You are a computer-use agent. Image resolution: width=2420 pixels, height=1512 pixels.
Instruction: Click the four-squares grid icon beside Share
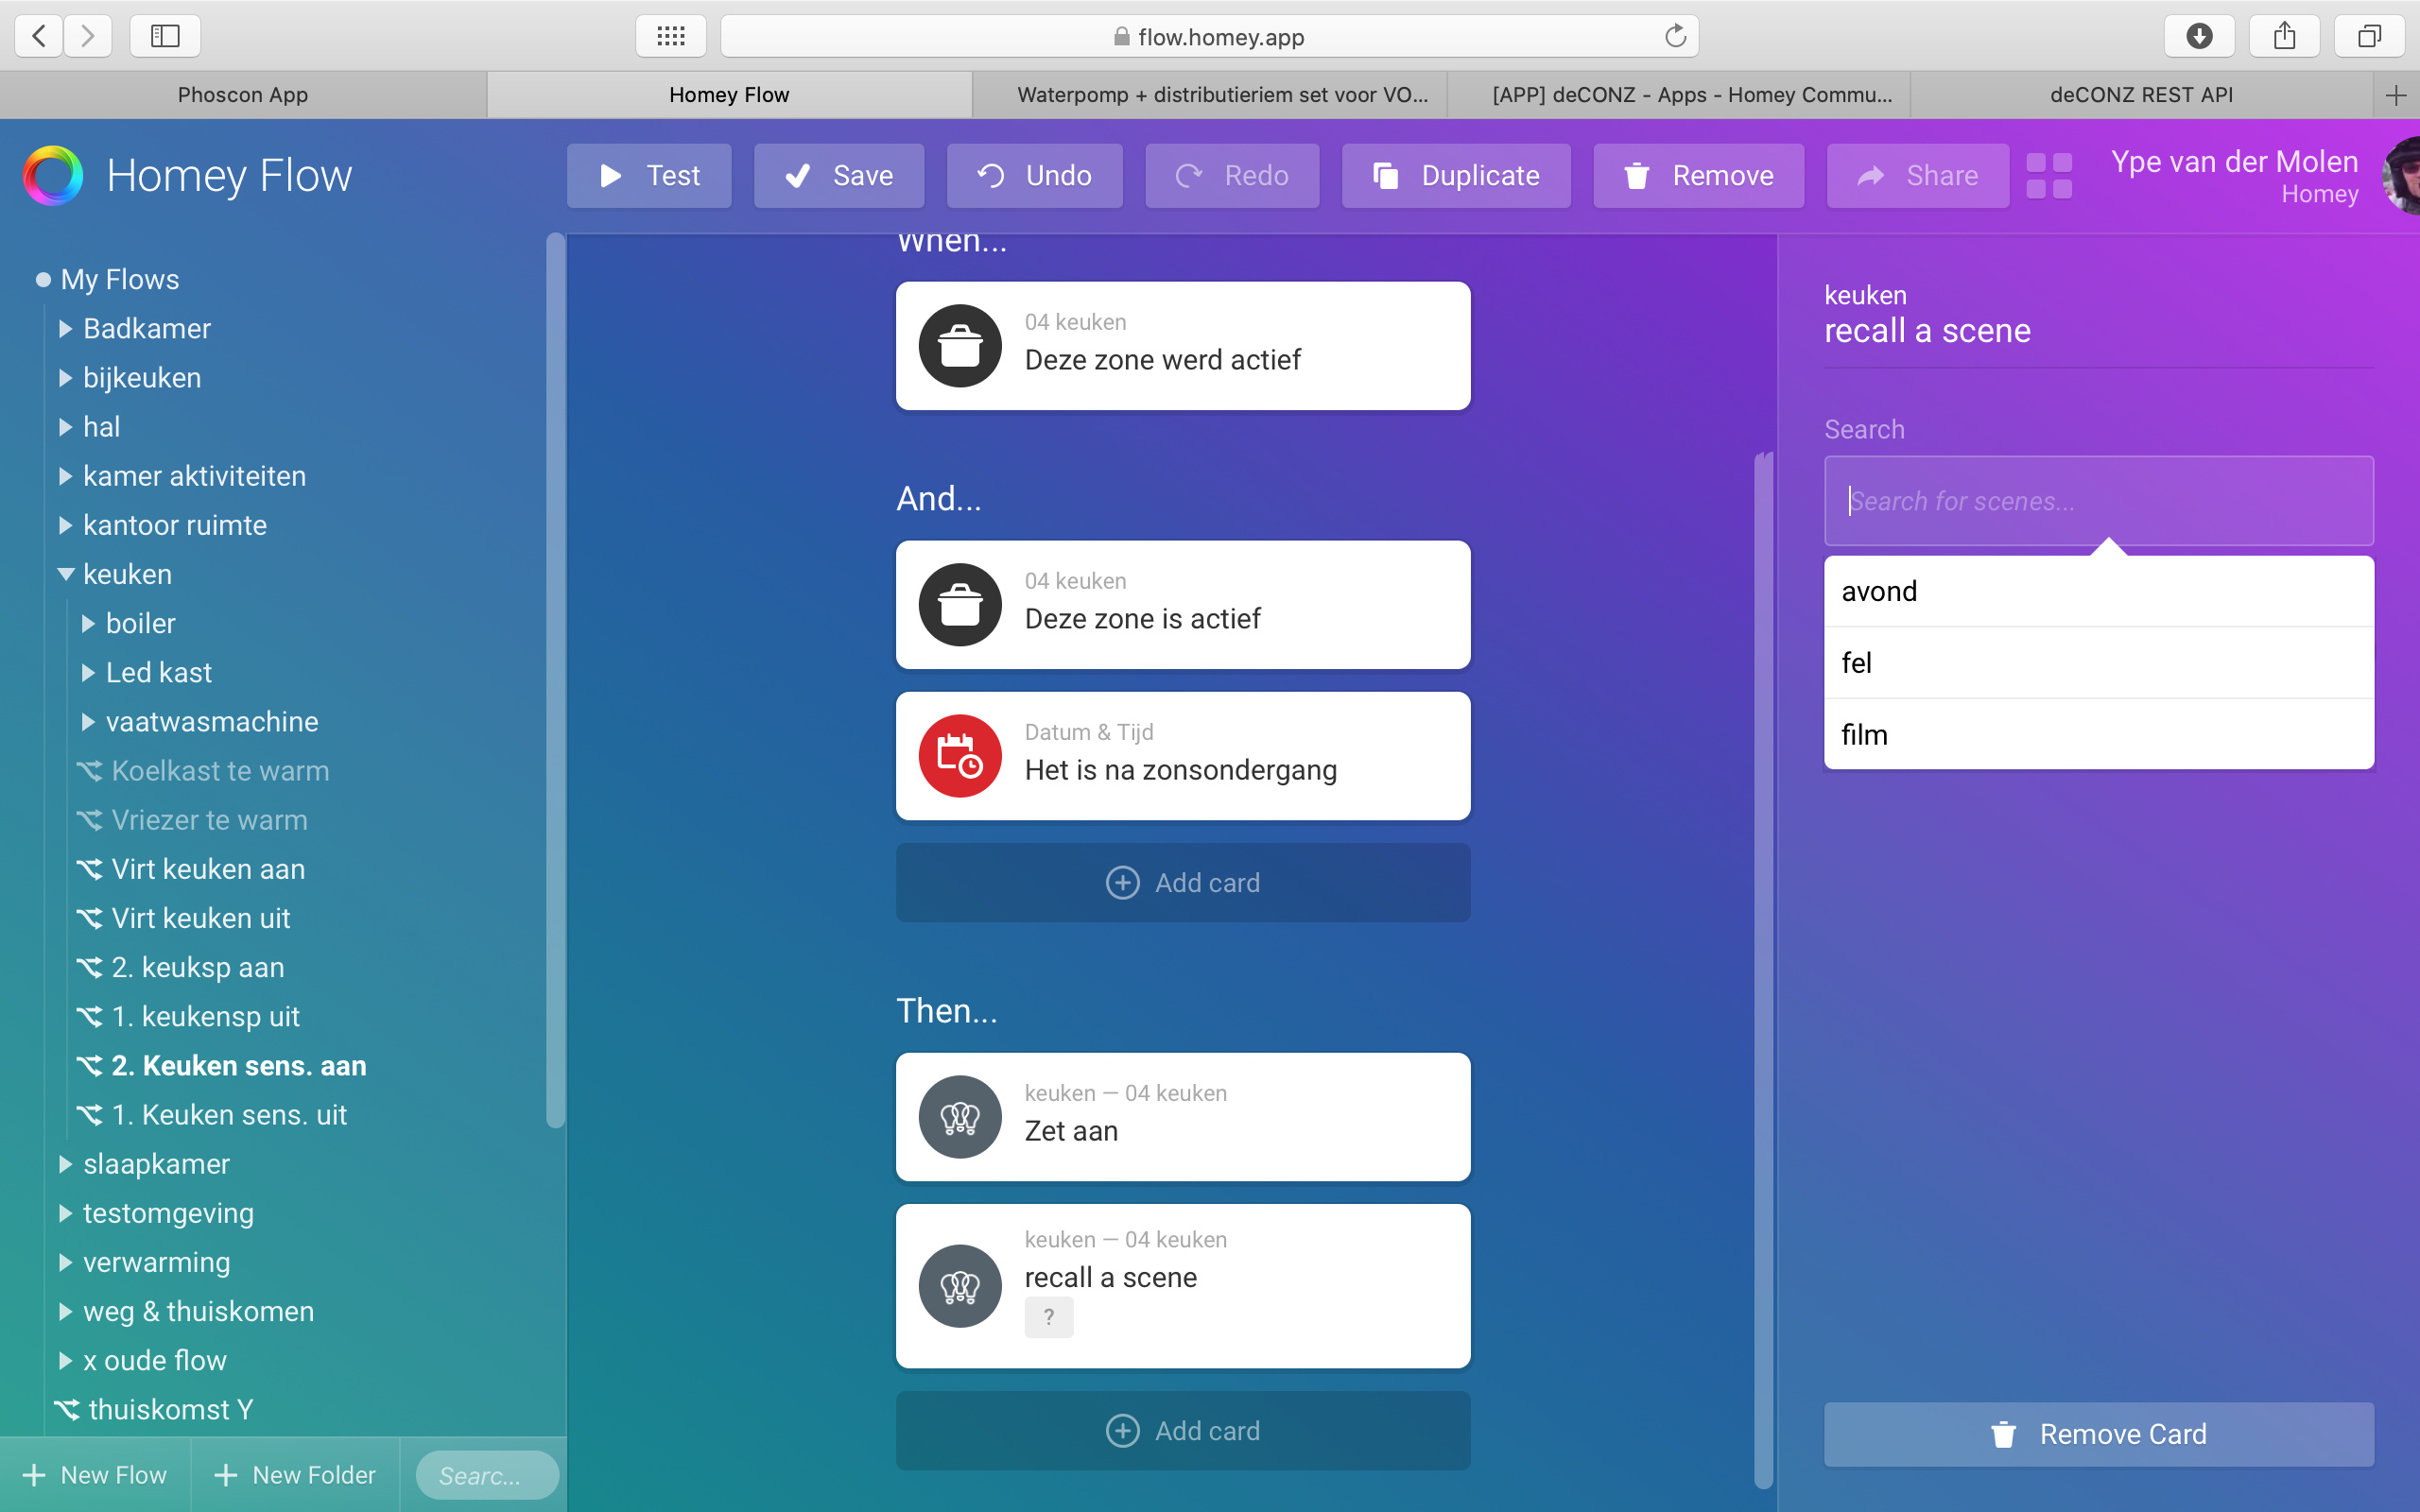(x=2048, y=176)
